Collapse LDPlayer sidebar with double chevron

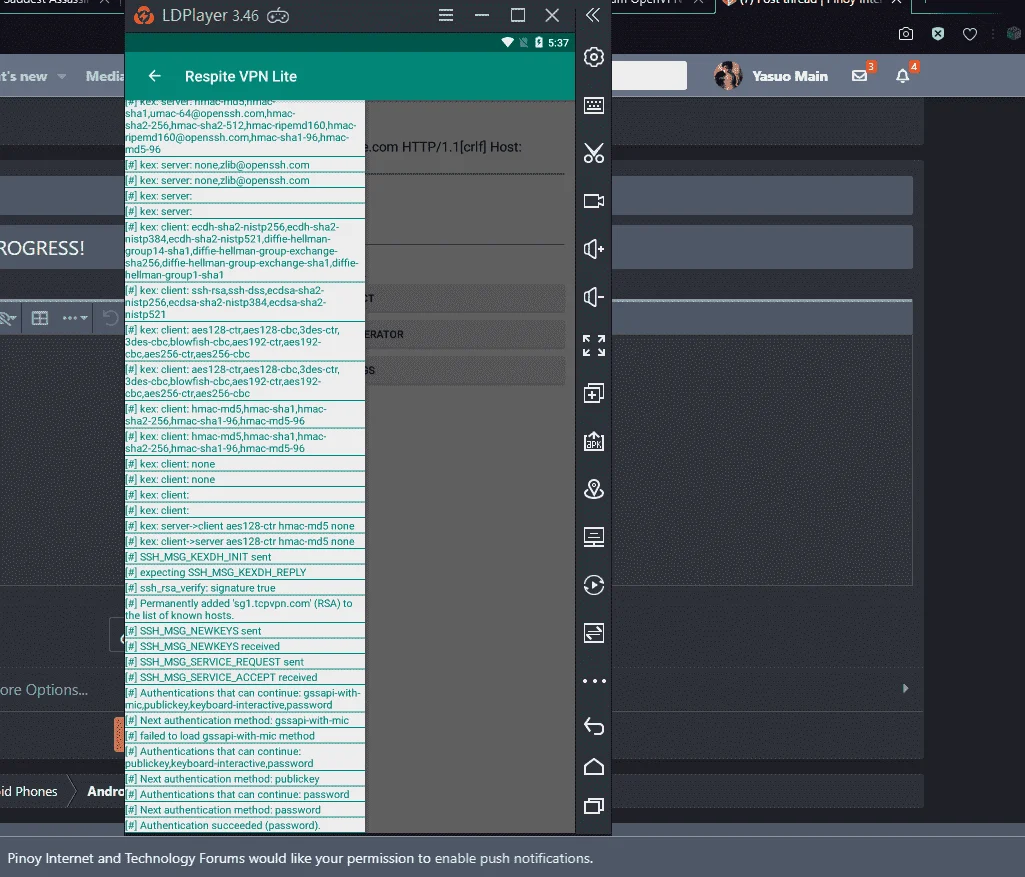tap(592, 15)
